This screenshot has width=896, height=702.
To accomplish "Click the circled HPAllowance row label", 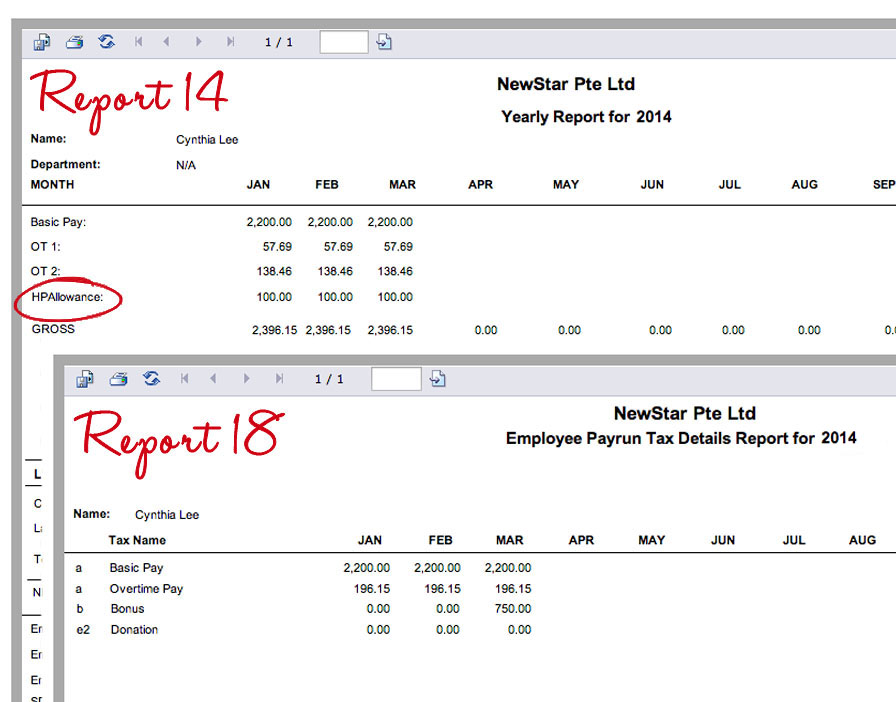I will 68,297.
